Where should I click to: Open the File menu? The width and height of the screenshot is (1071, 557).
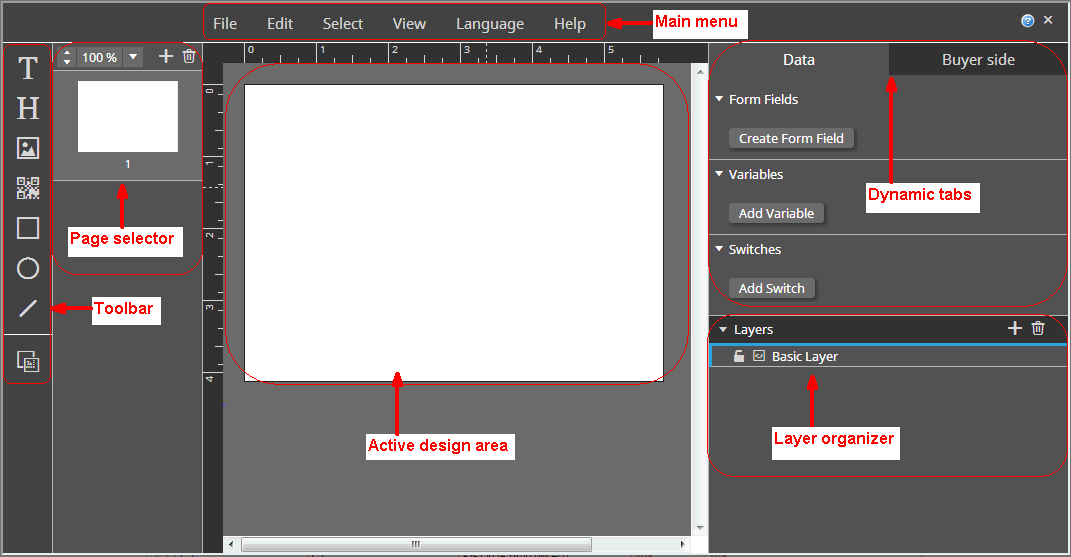(x=225, y=24)
